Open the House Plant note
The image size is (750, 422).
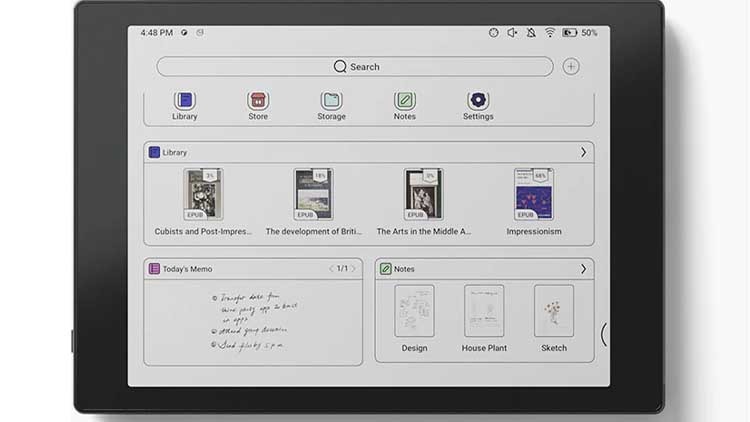(484, 311)
